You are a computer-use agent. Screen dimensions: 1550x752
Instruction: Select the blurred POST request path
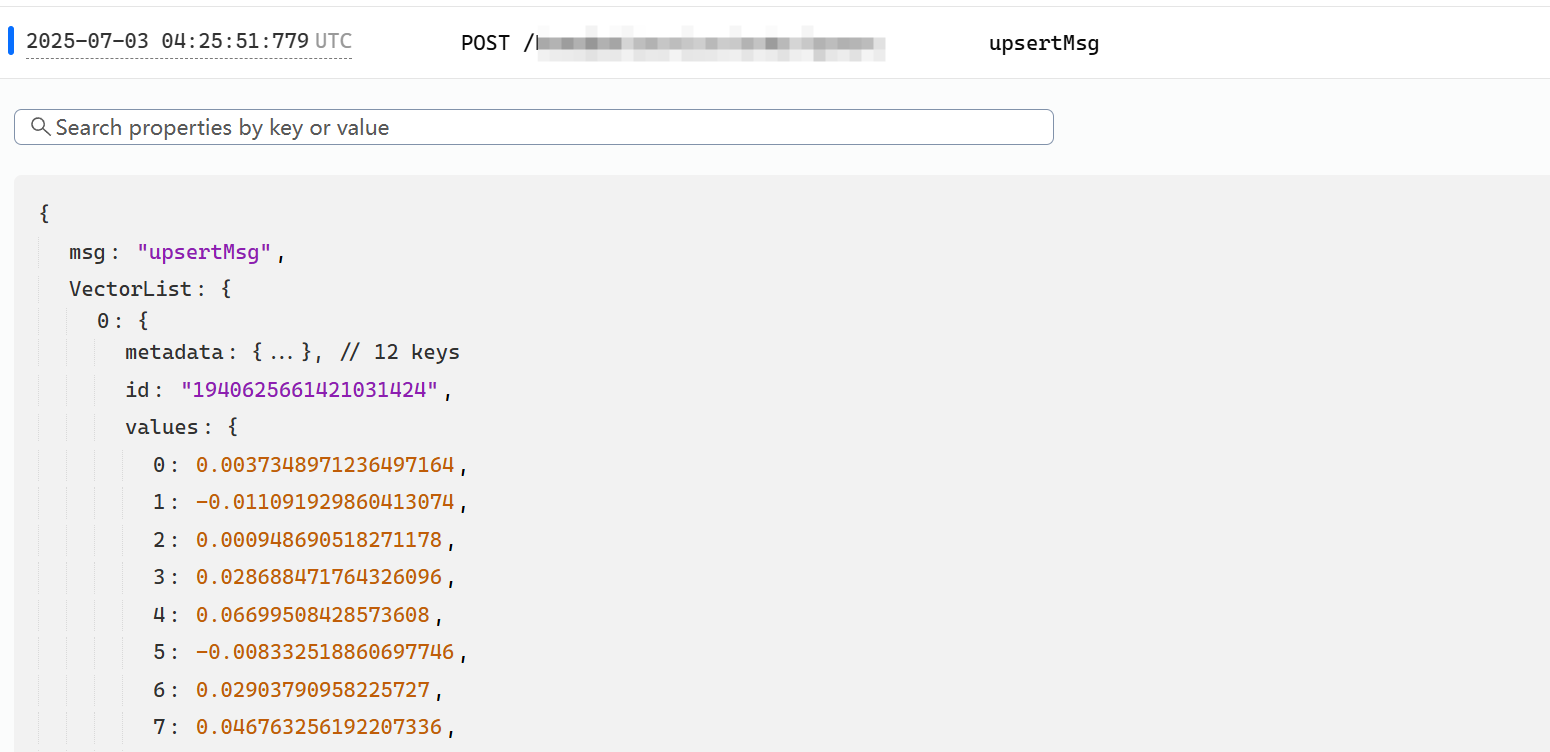[710, 44]
